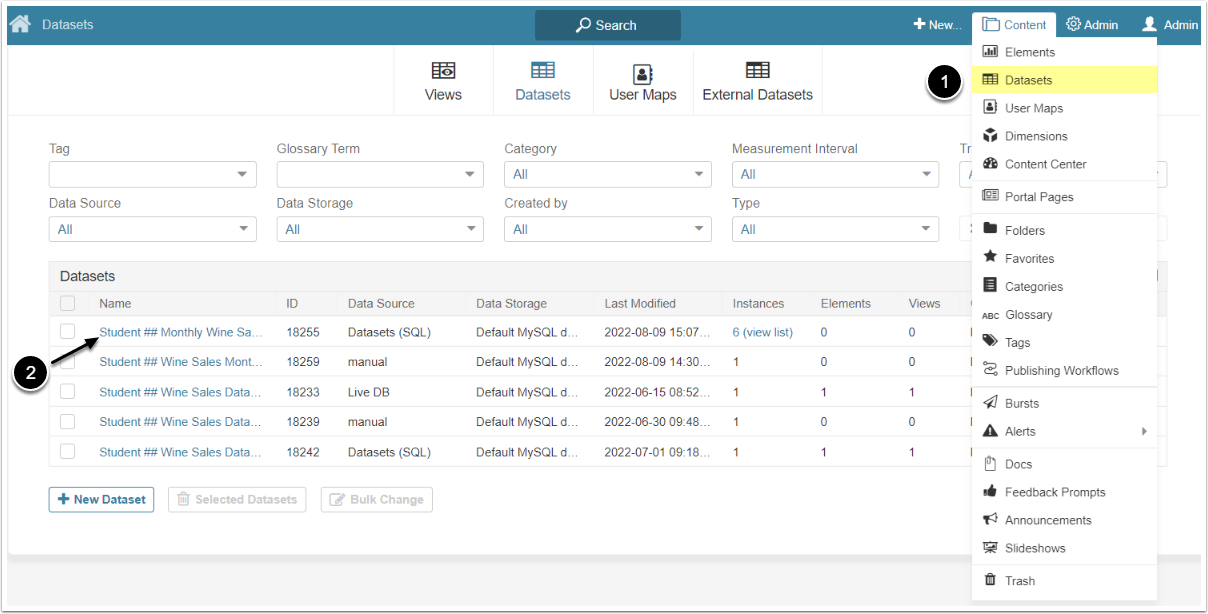The image size is (1208, 614).
Task: Expand the Tag filter dropdown
Action: 152,175
